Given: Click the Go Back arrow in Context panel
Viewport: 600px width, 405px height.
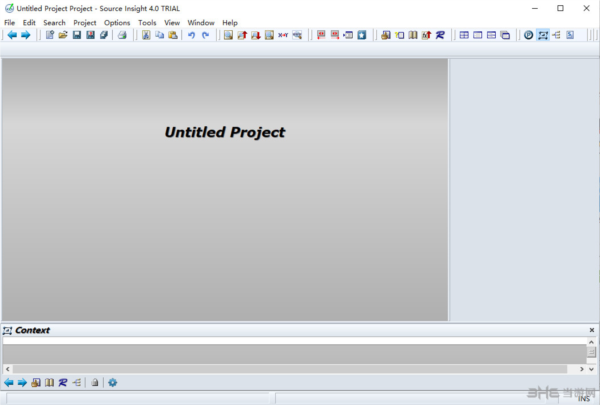Looking at the screenshot, I should 9,382.
